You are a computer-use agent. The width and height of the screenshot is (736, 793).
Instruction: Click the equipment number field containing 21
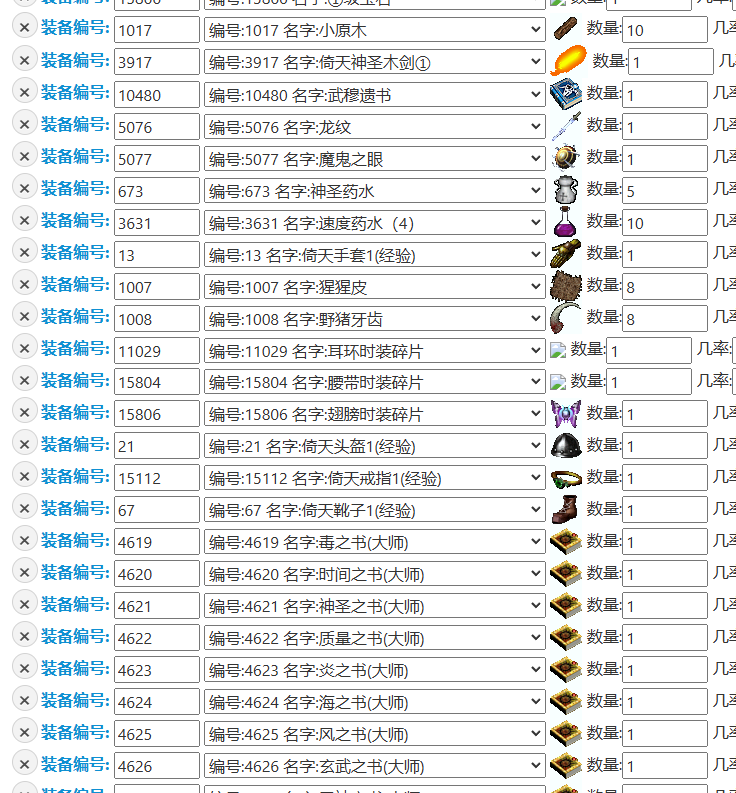(157, 446)
